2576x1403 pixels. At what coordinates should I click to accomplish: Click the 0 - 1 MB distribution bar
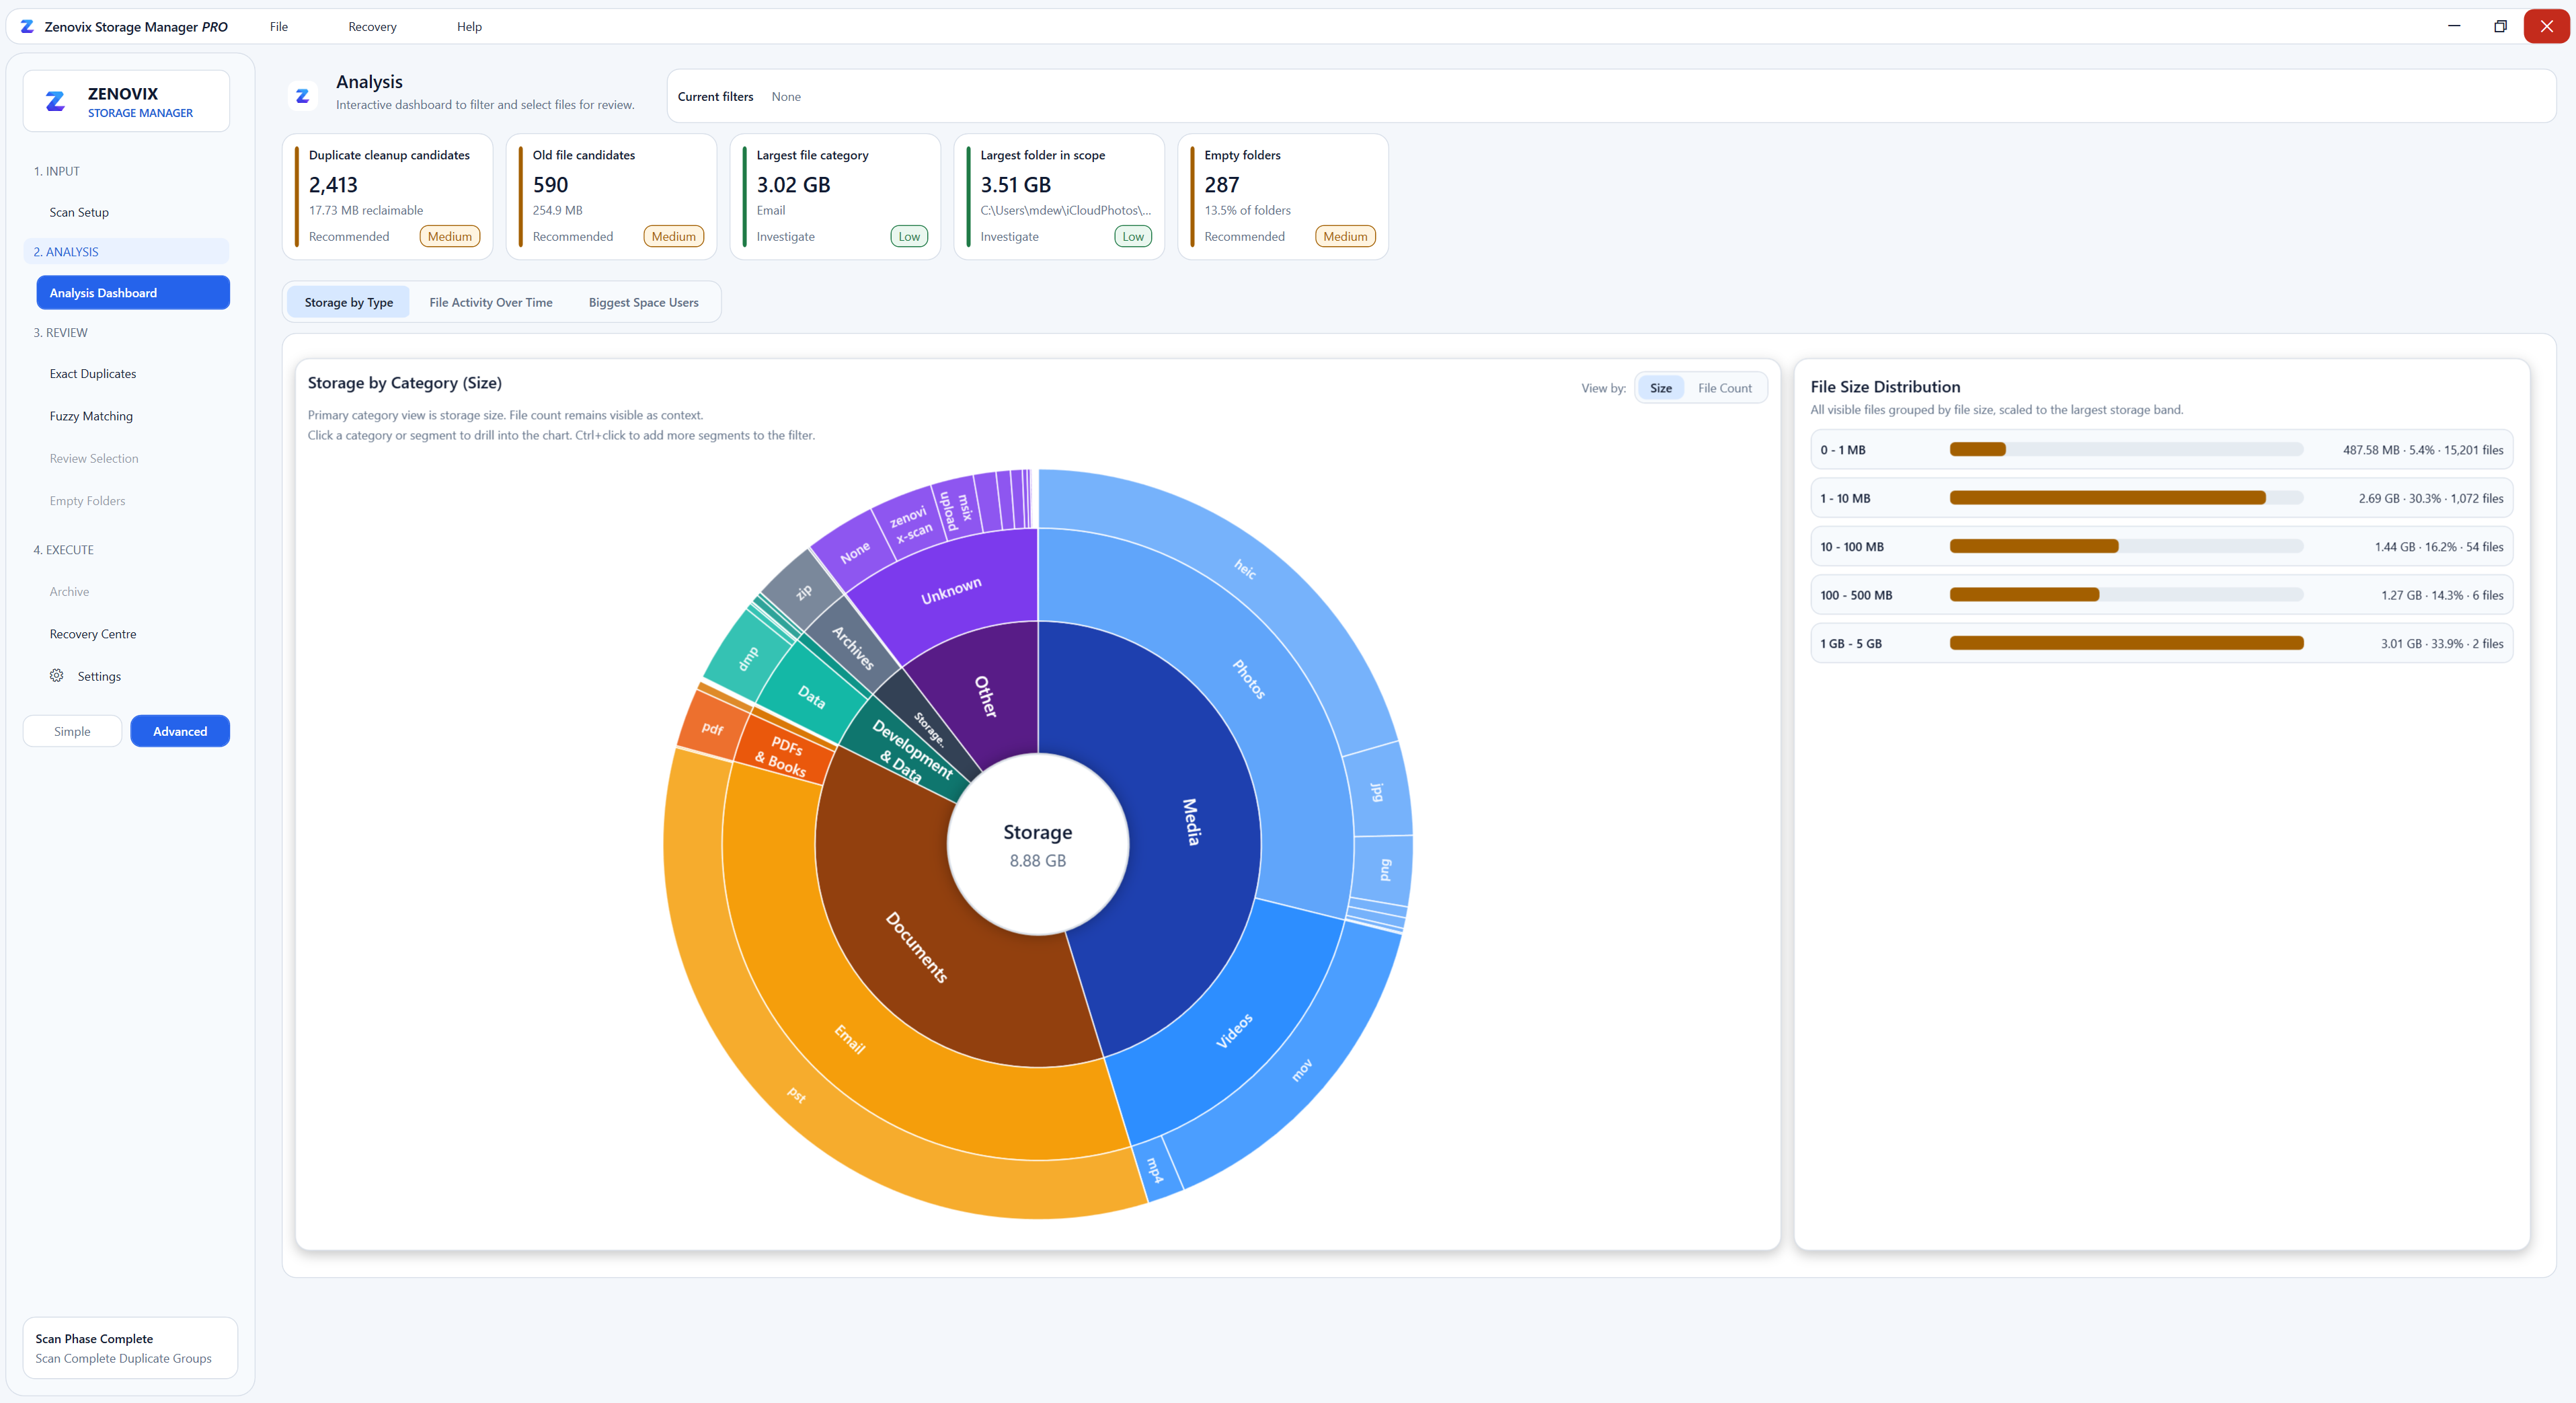click(x=2126, y=450)
